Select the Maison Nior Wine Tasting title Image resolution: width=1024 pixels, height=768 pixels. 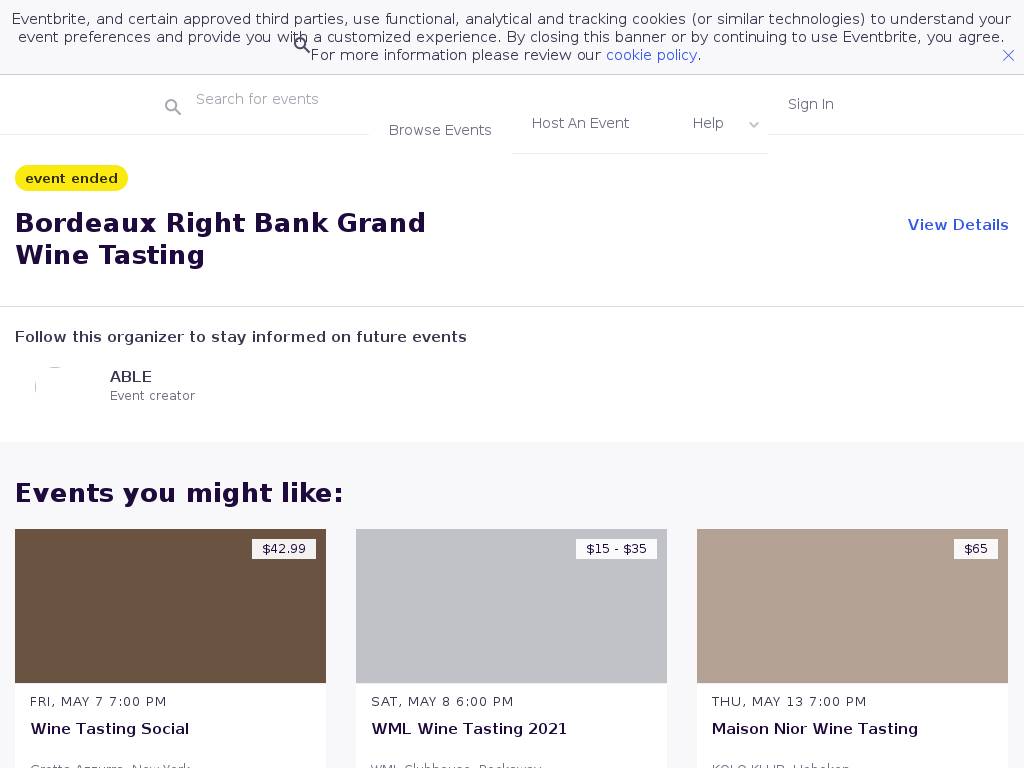click(x=814, y=729)
